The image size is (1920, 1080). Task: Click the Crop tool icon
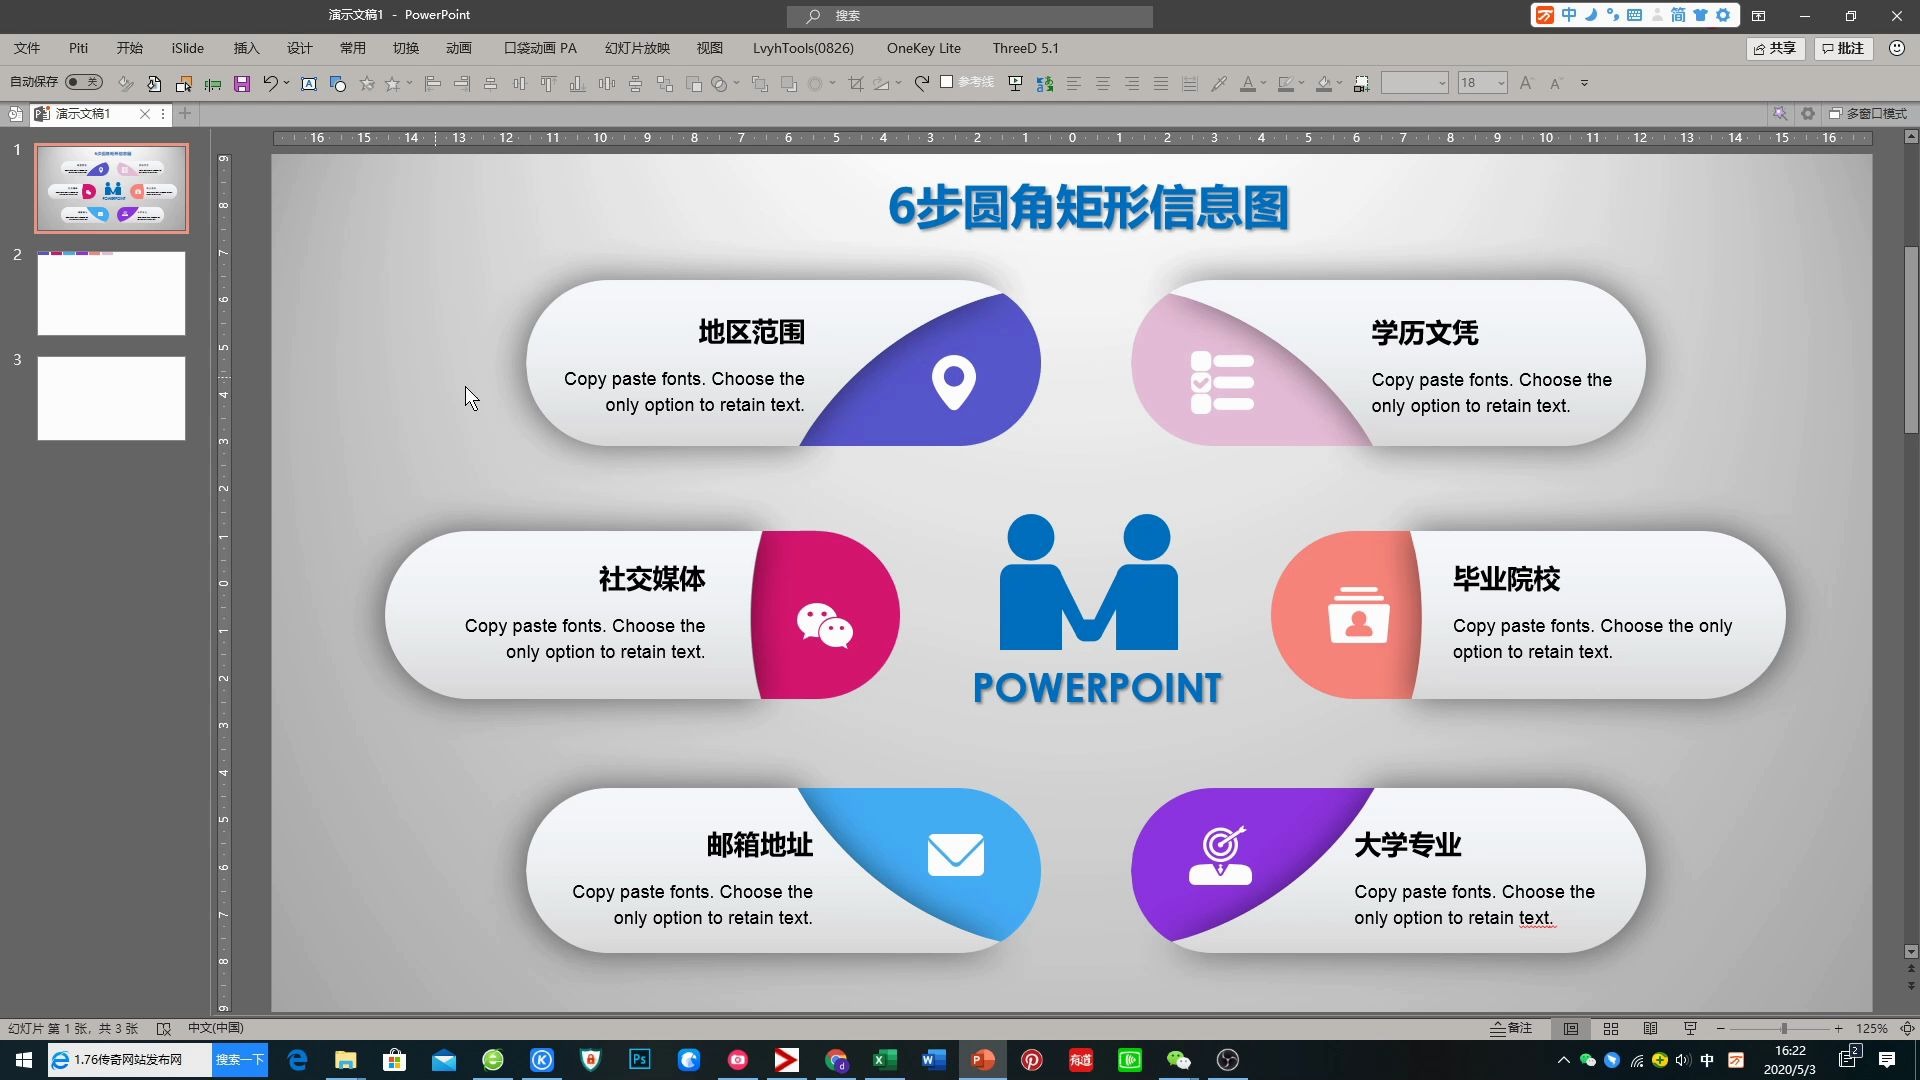click(x=856, y=84)
